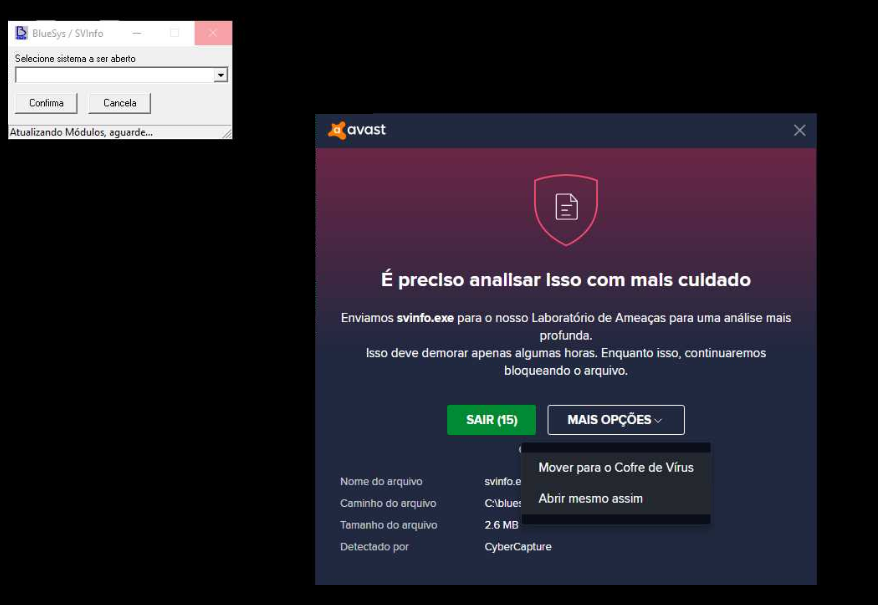Click the CyberCapture detection value
The height and width of the screenshot is (605, 879).
(517, 547)
